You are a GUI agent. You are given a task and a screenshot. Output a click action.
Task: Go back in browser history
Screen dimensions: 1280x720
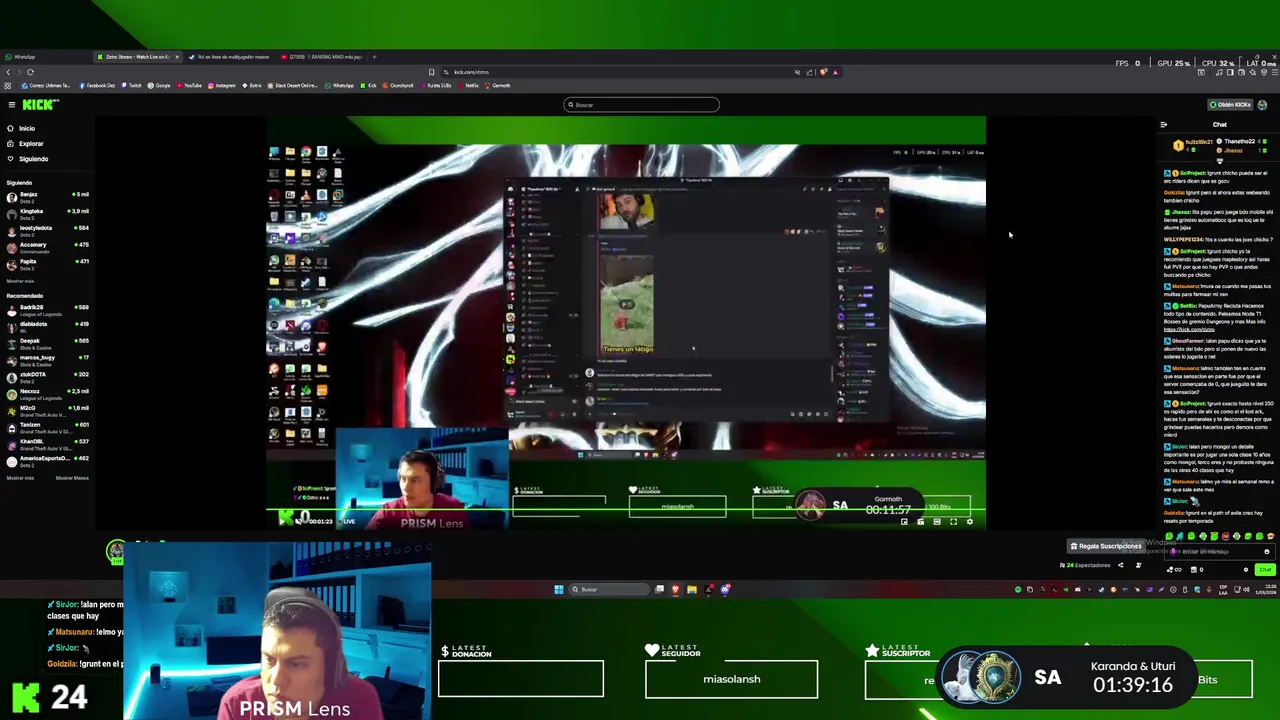8,72
